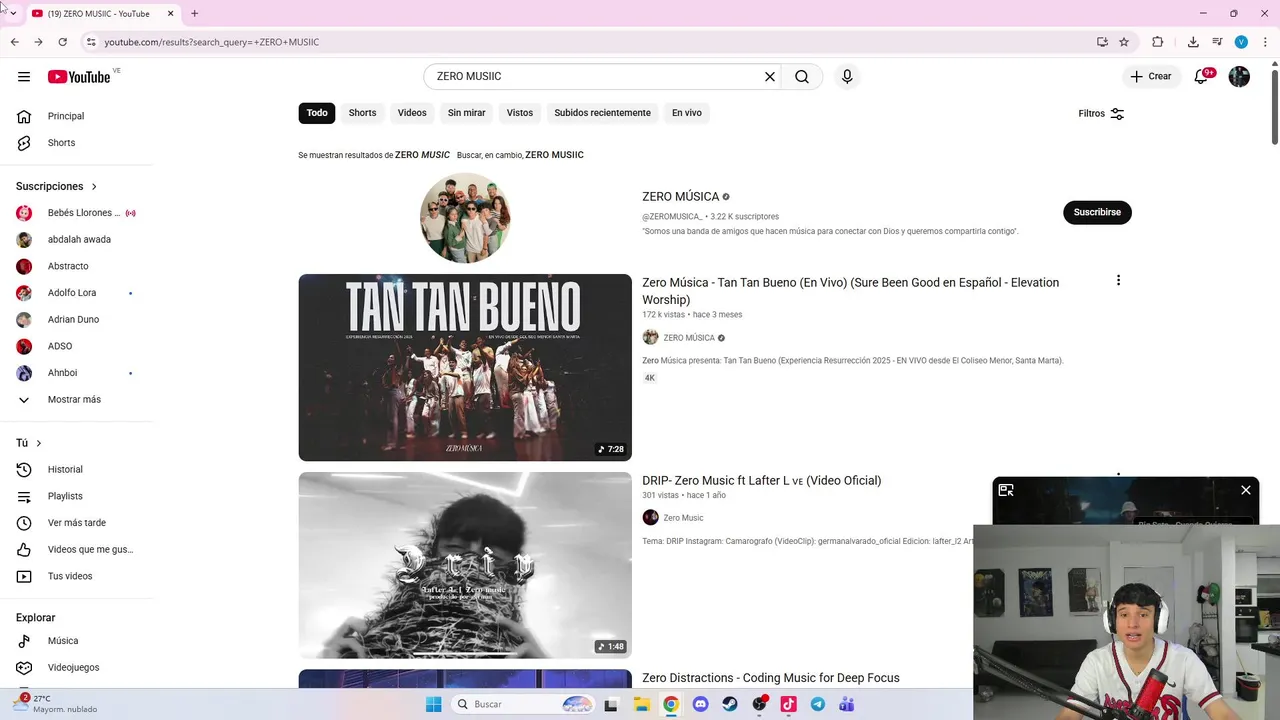This screenshot has width=1280, height=720.
Task: Start voice search with the microphone
Action: click(847, 77)
